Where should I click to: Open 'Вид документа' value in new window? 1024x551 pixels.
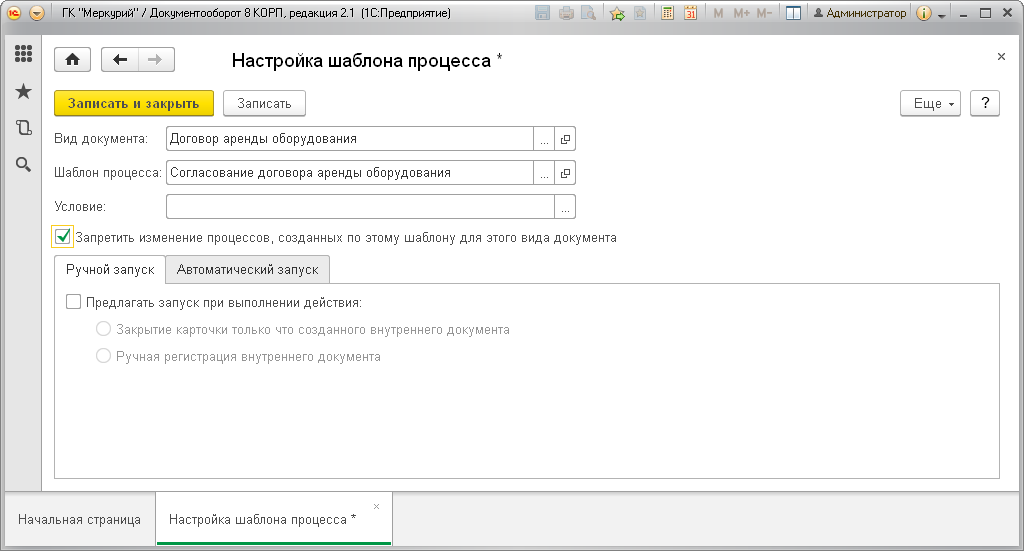[x=565, y=139]
